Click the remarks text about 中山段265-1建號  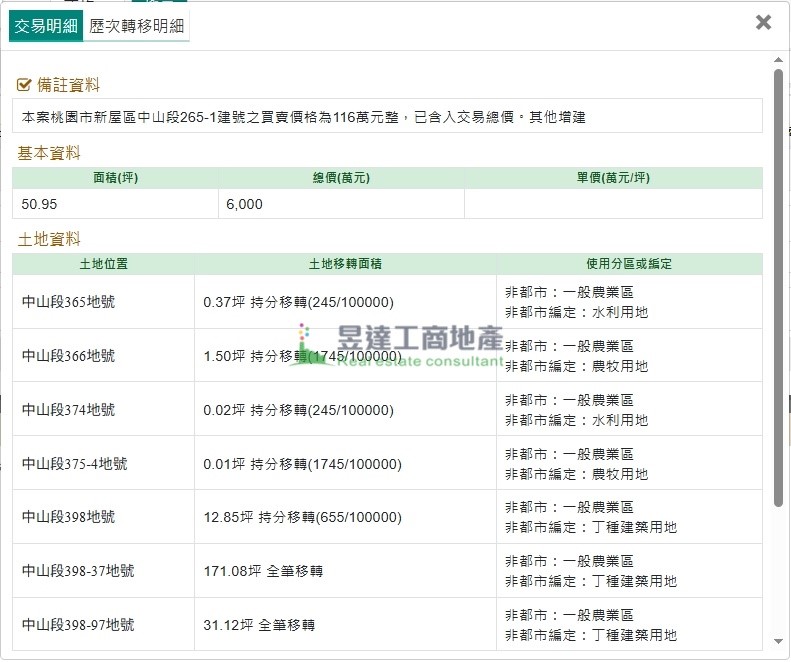point(303,117)
